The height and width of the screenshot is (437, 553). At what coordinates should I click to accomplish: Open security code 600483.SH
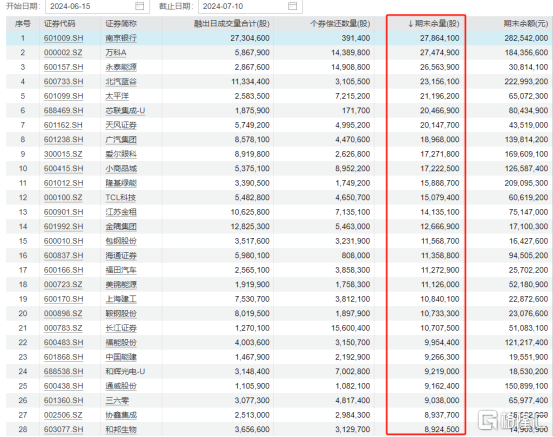tap(63, 342)
